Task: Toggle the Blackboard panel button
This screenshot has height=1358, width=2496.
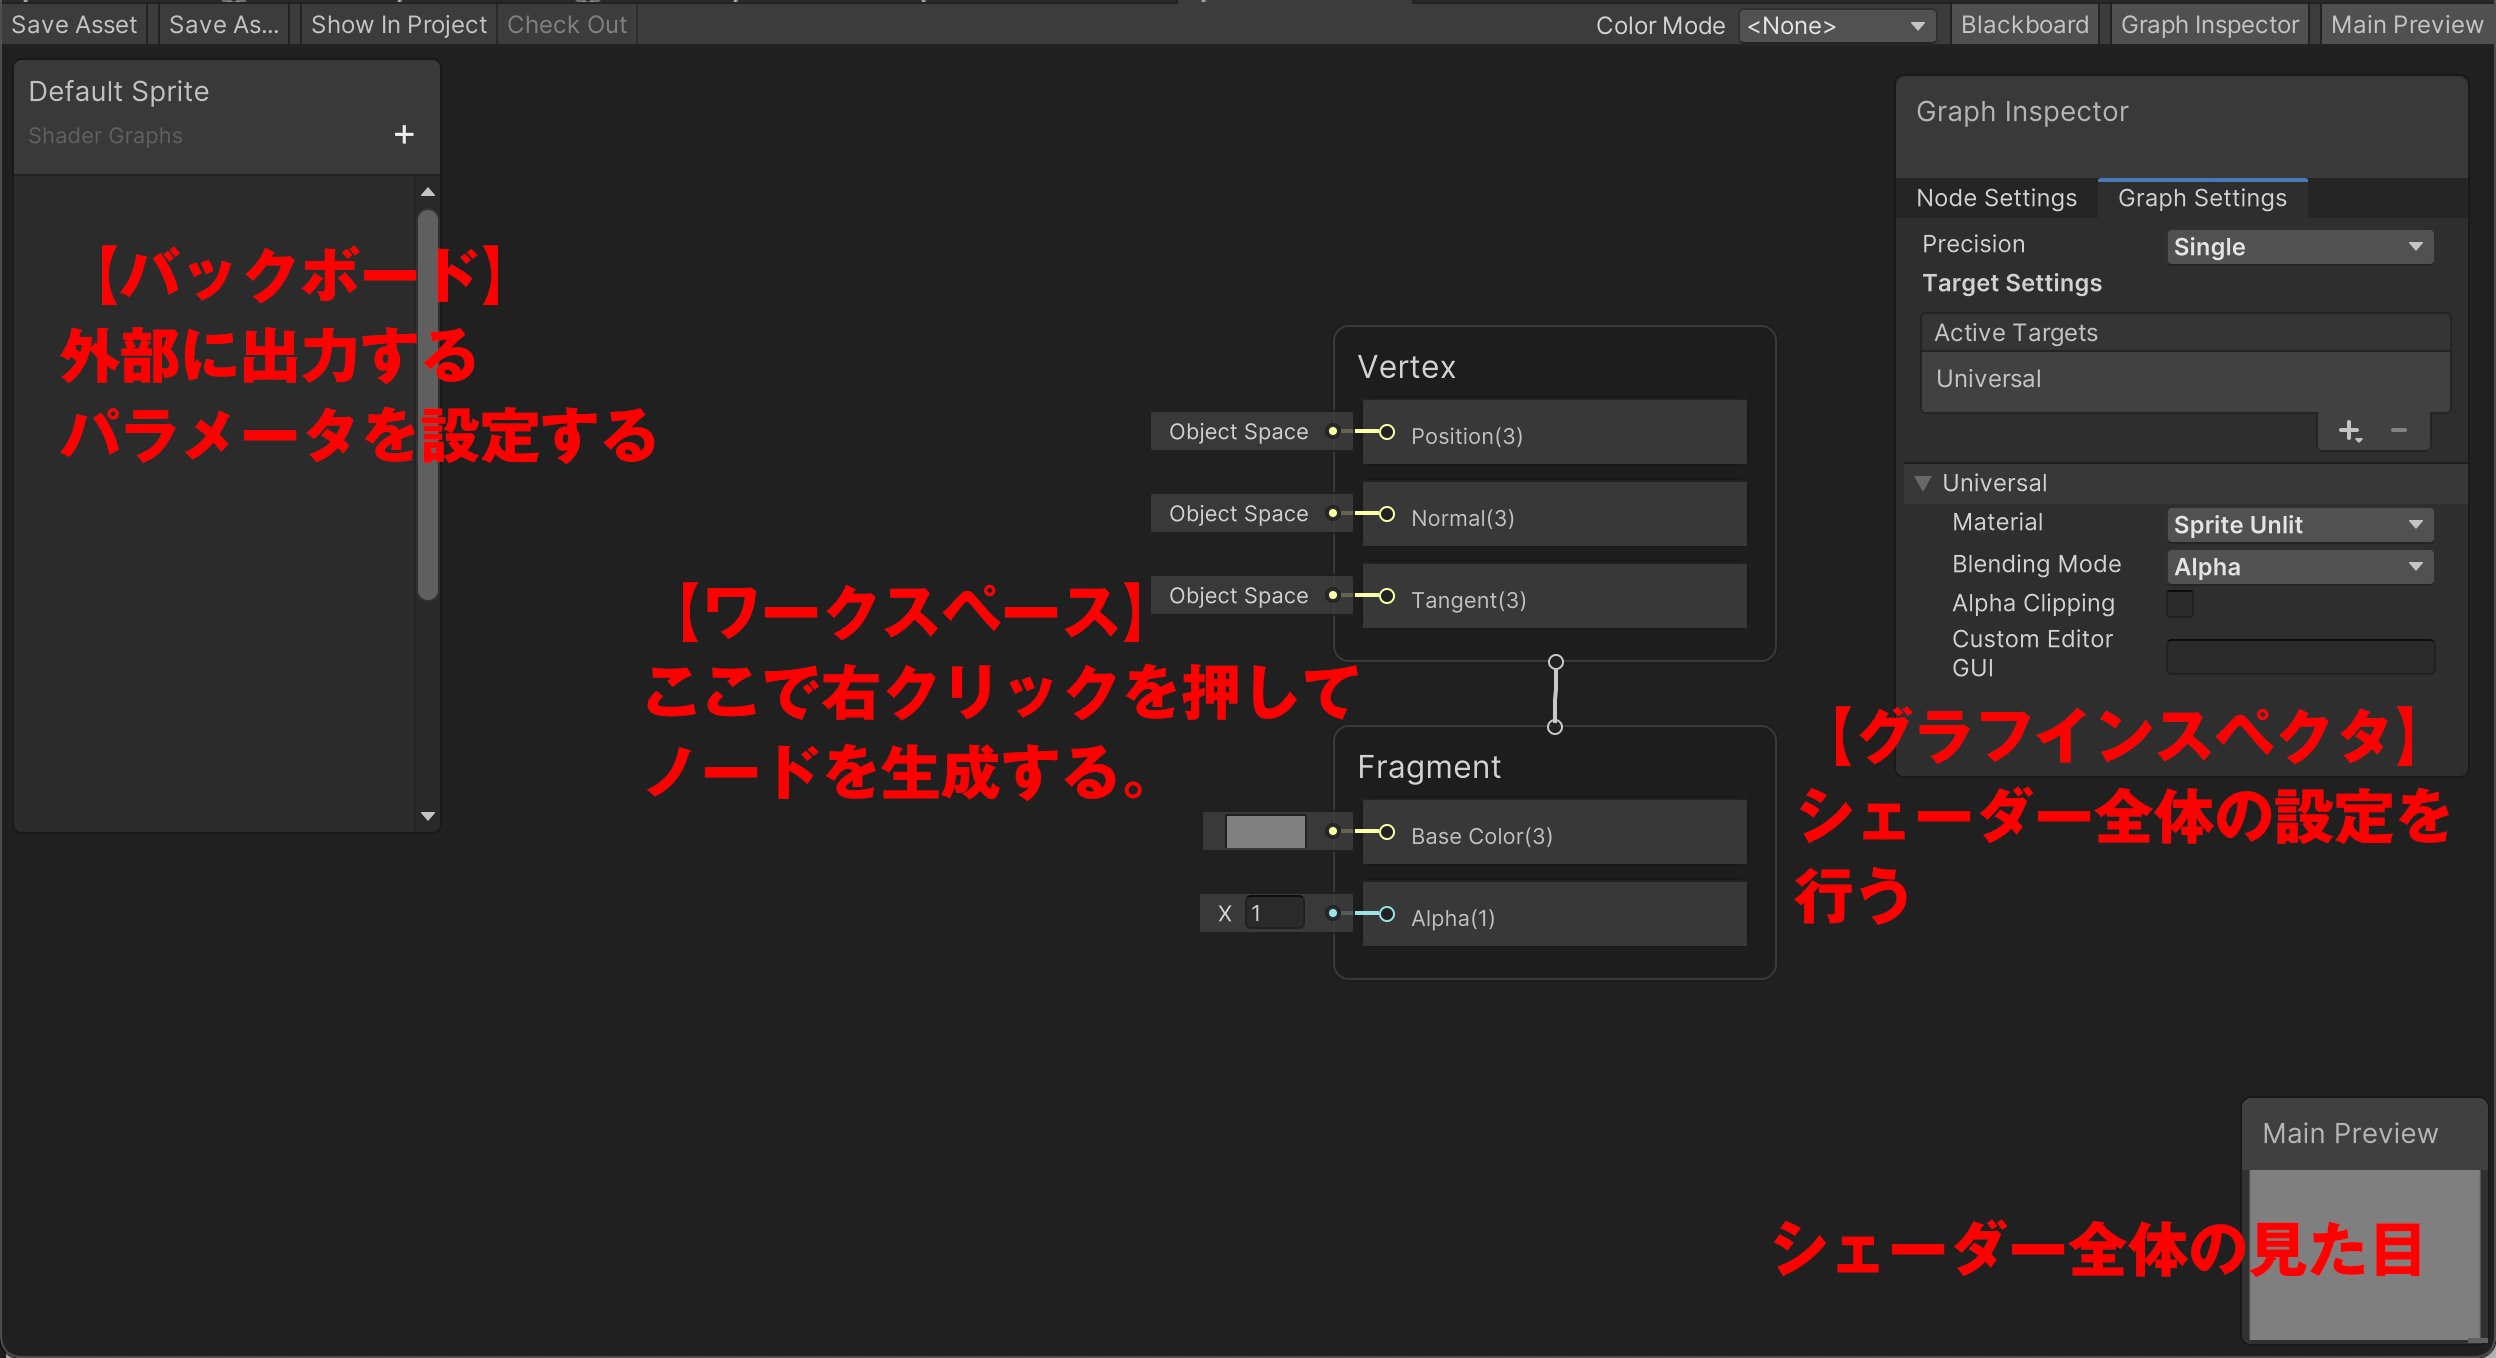Action: [2024, 25]
